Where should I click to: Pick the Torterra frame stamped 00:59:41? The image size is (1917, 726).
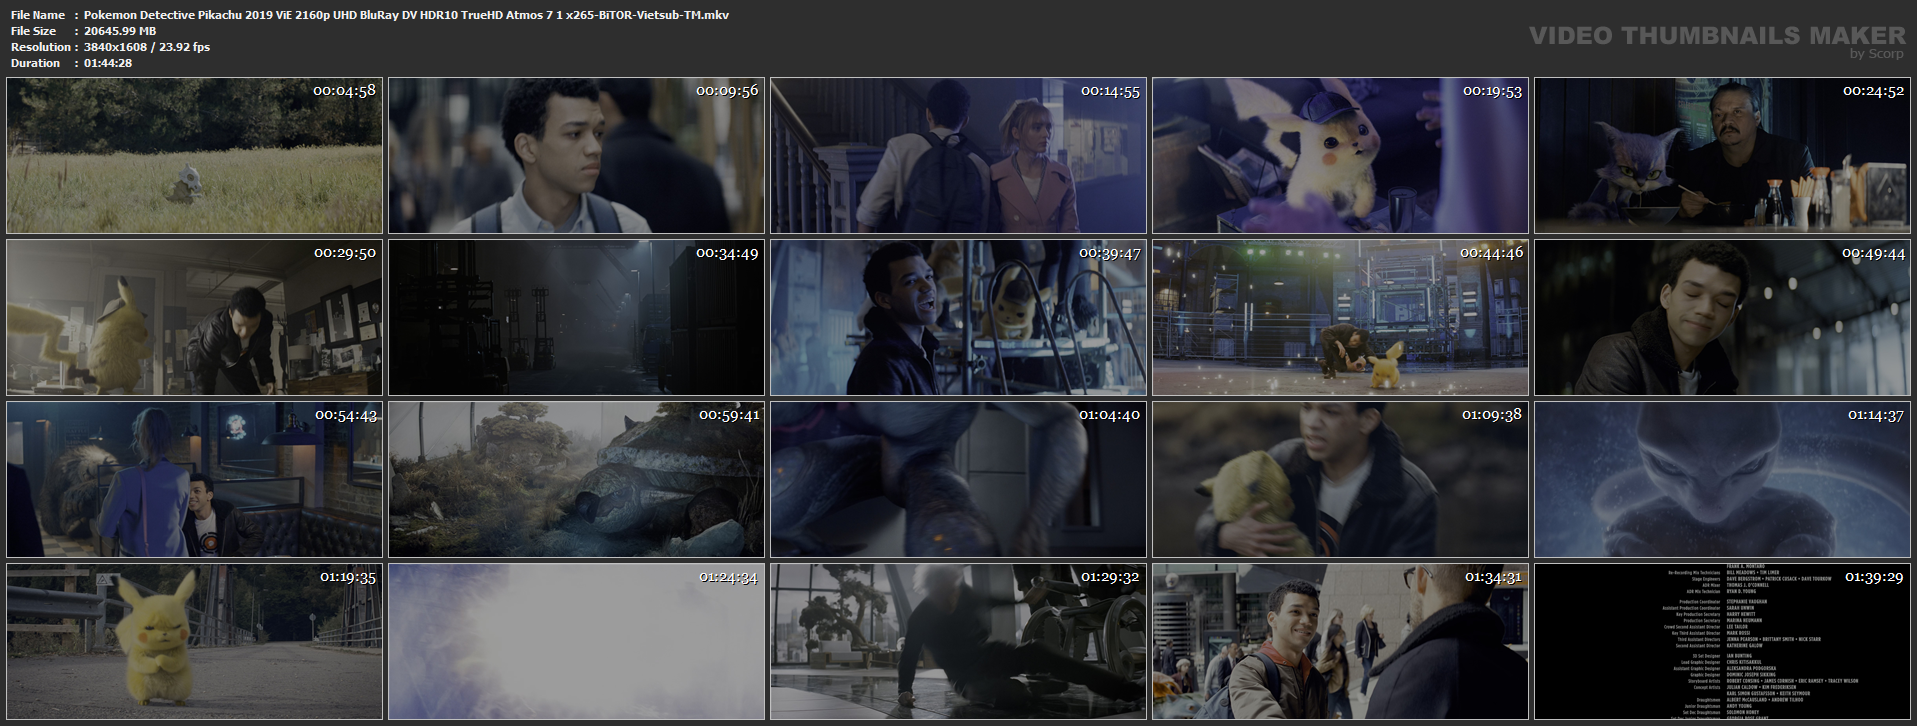pyautogui.click(x=576, y=480)
